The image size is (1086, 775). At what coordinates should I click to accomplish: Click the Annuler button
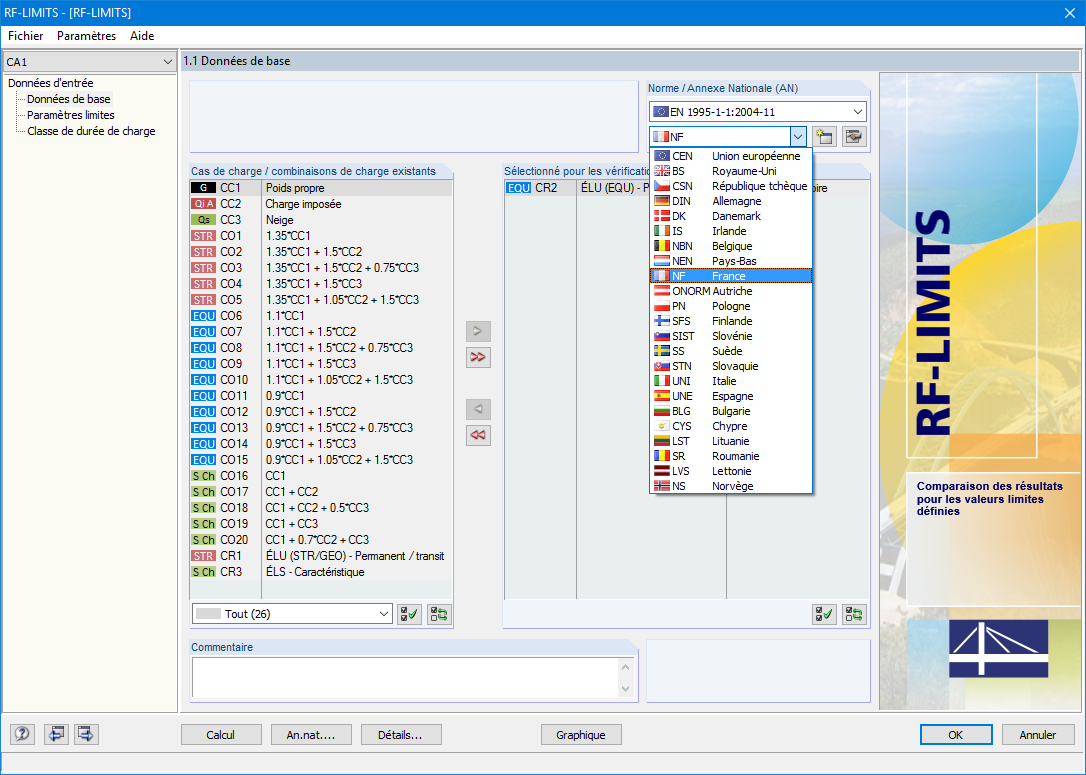pyautogui.click(x=1038, y=735)
